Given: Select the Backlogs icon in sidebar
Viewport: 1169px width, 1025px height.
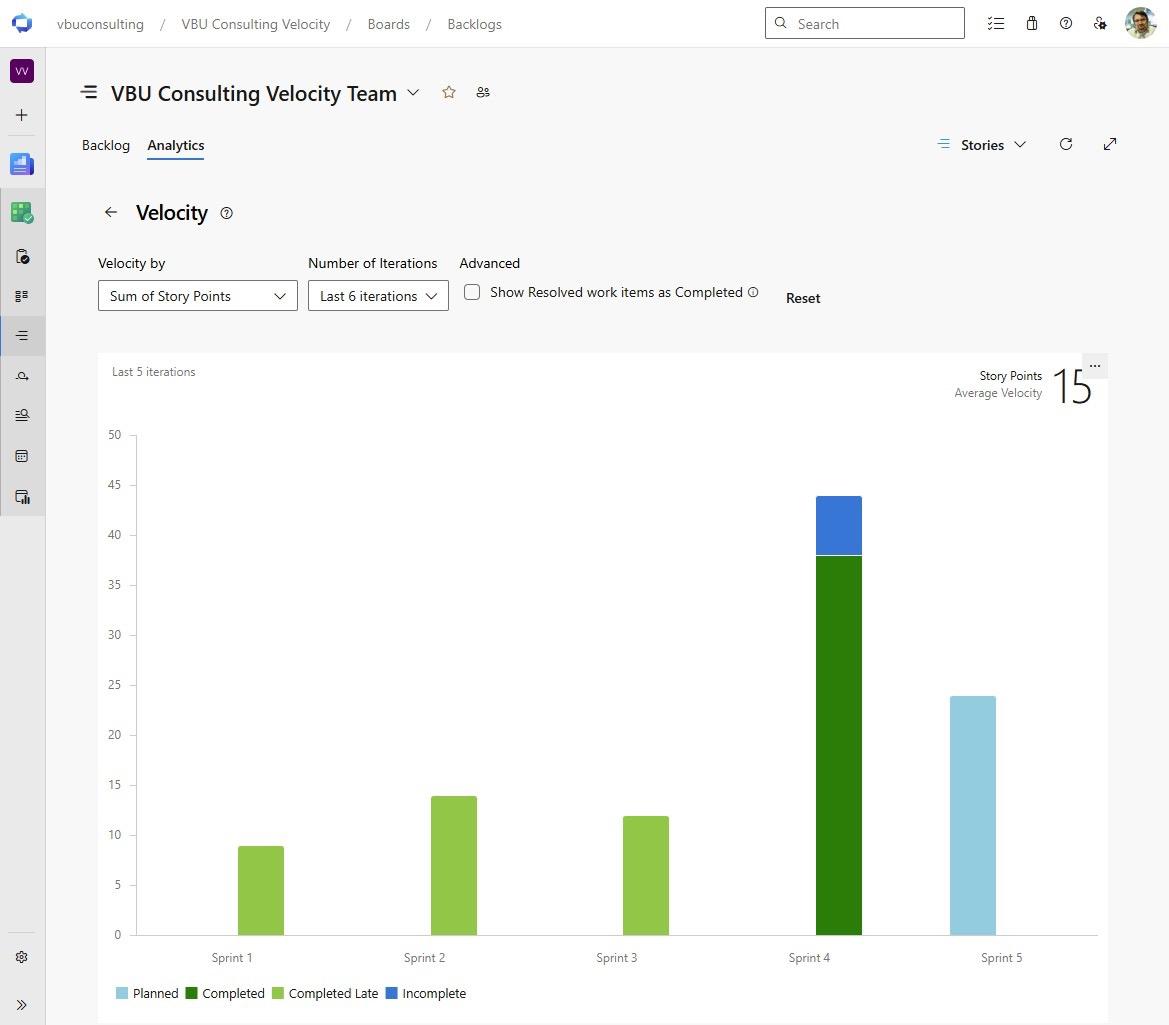Looking at the screenshot, I should pyautogui.click(x=22, y=335).
